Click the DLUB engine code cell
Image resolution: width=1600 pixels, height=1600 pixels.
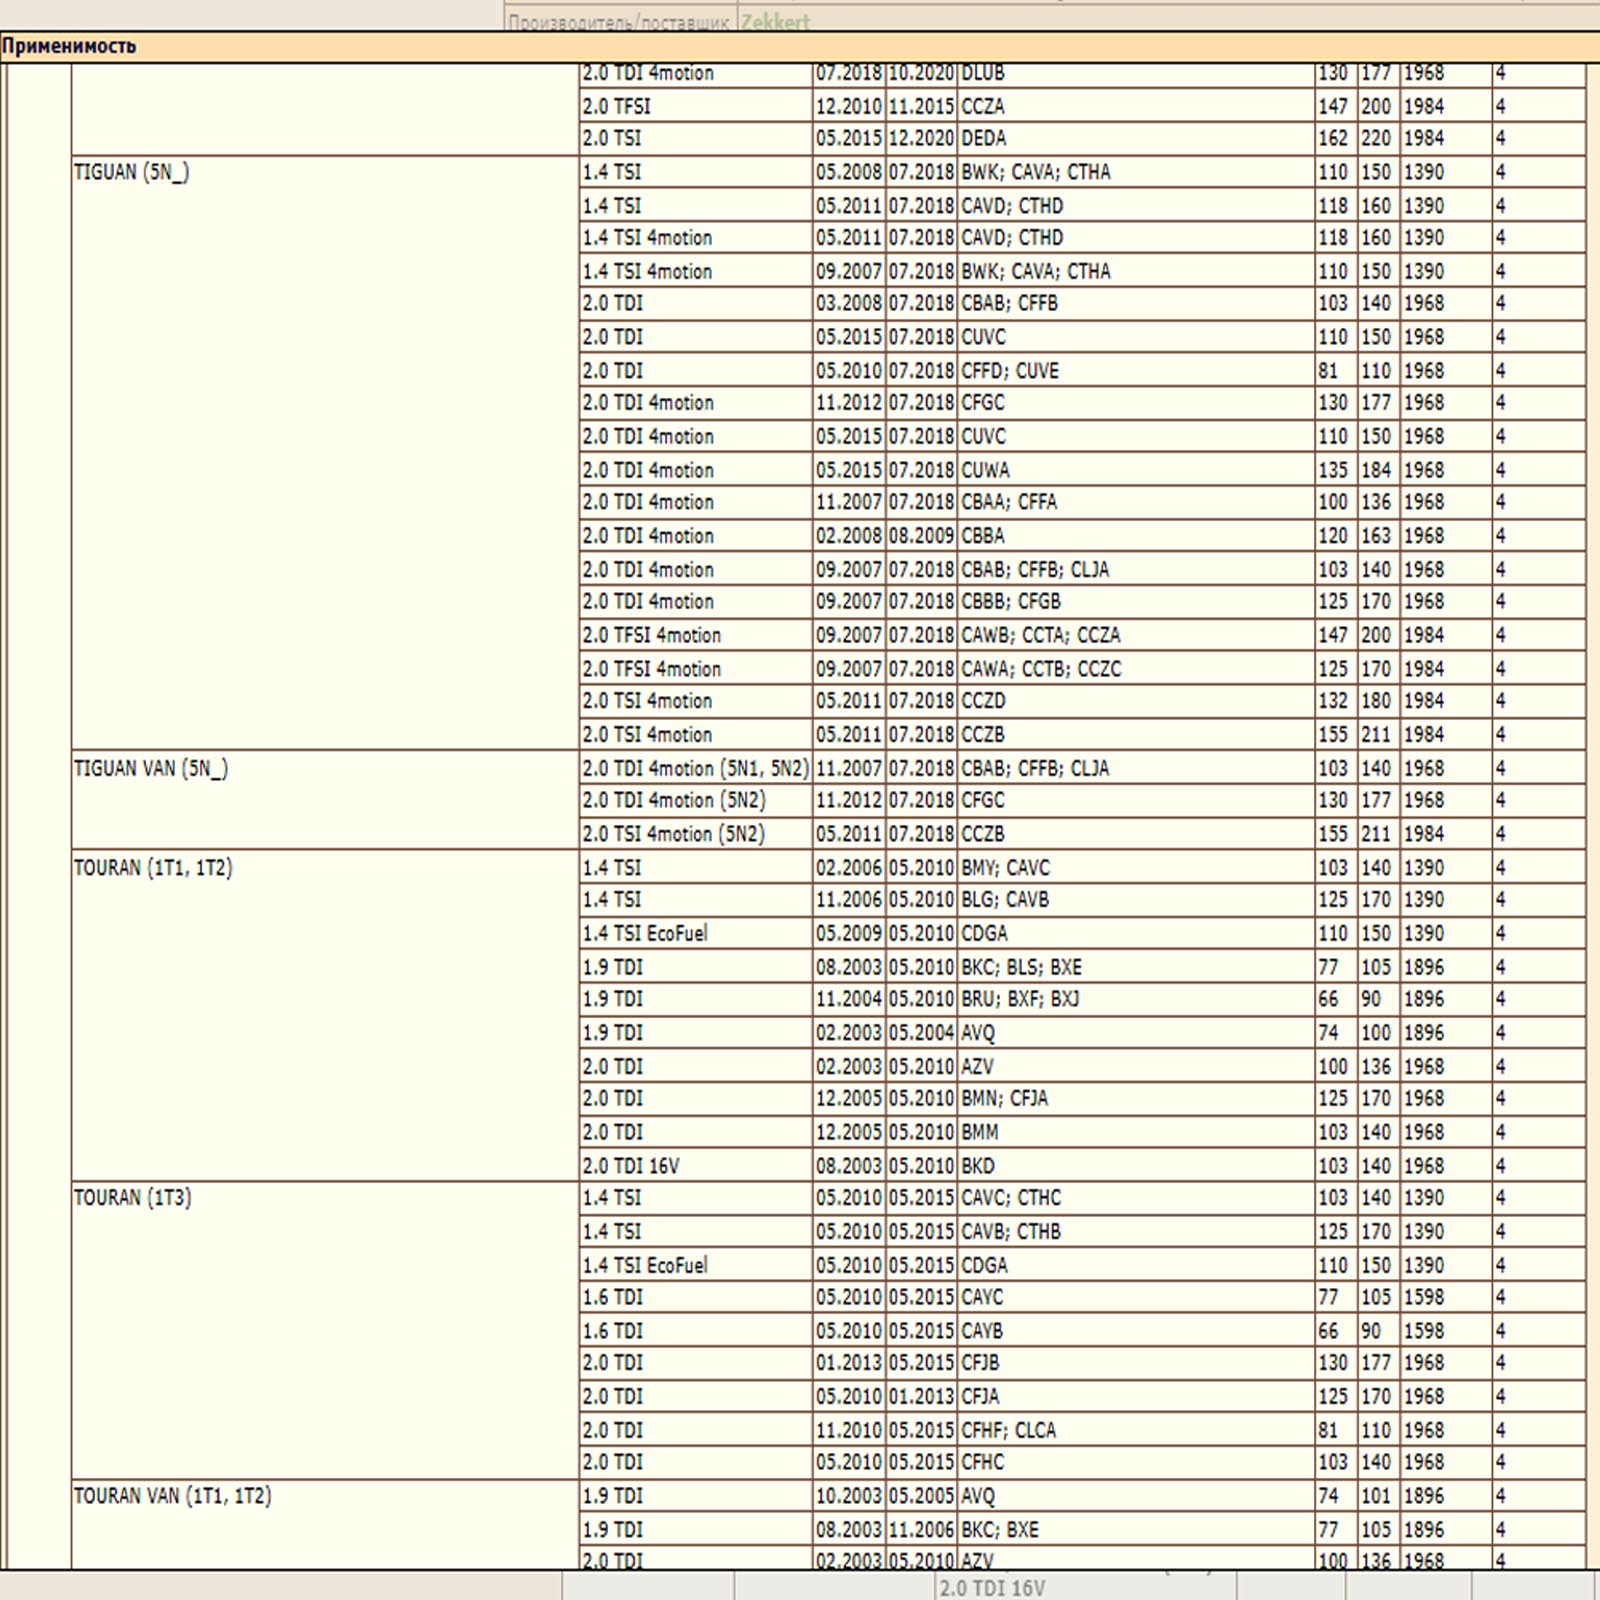(983, 73)
